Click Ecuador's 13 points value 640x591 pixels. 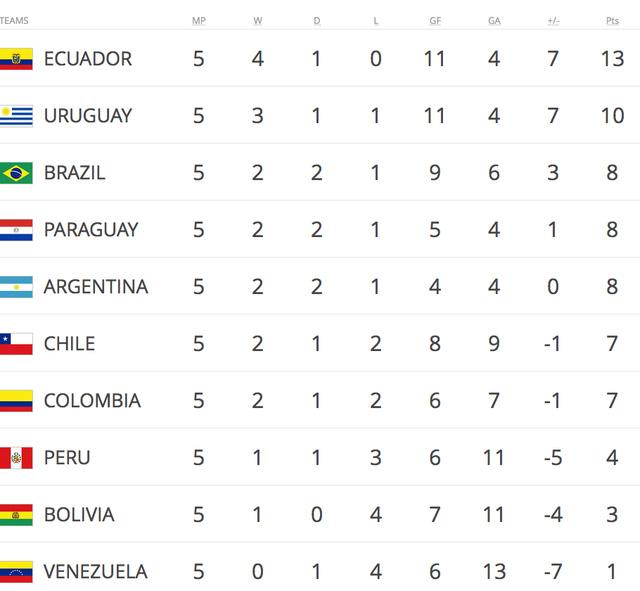(x=612, y=59)
